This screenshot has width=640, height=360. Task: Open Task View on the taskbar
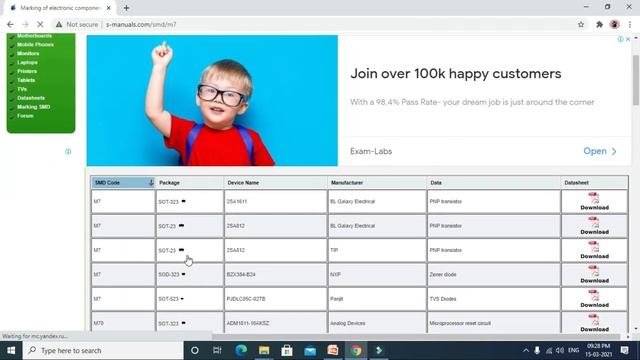(x=217, y=350)
